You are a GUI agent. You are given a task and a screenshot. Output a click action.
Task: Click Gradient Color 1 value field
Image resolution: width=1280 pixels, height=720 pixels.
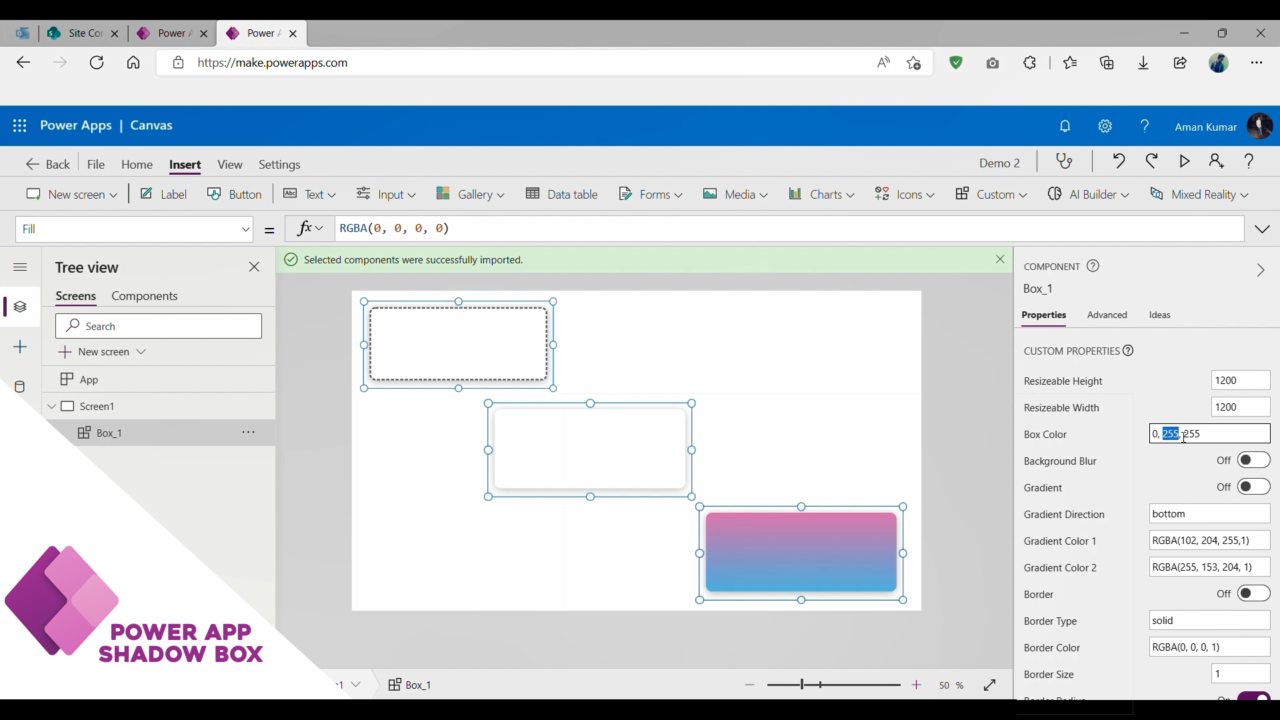1210,541
